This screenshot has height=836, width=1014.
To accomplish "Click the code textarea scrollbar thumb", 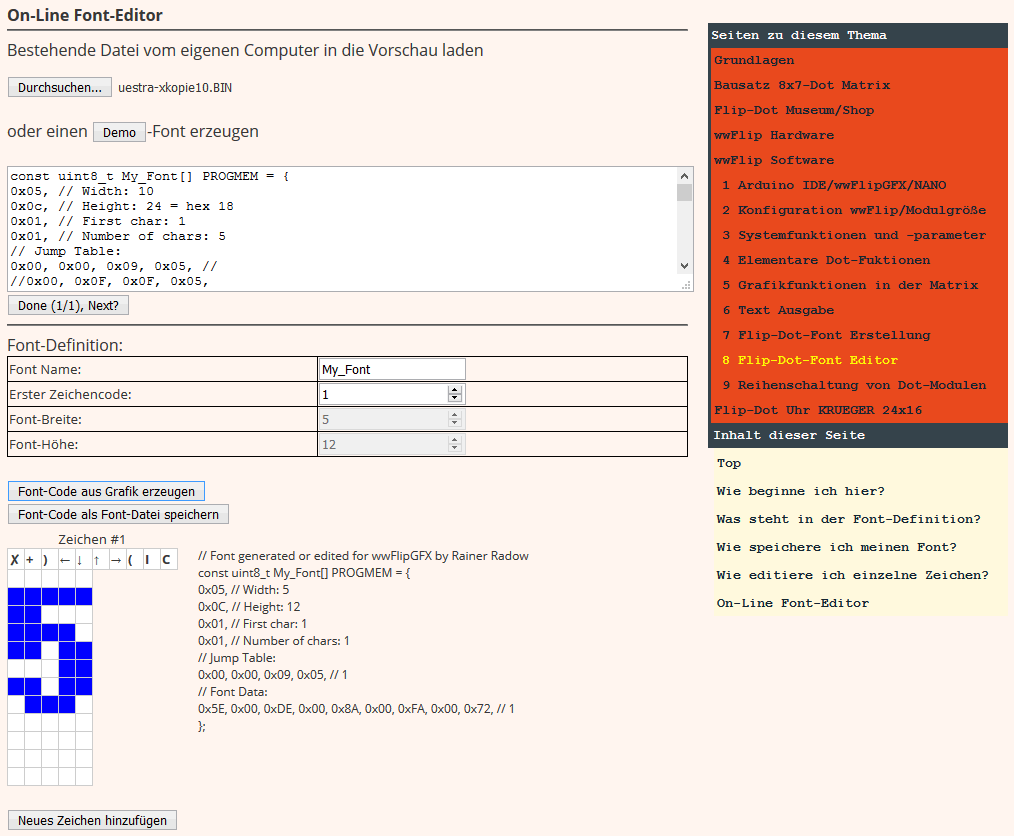I will point(684,193).
